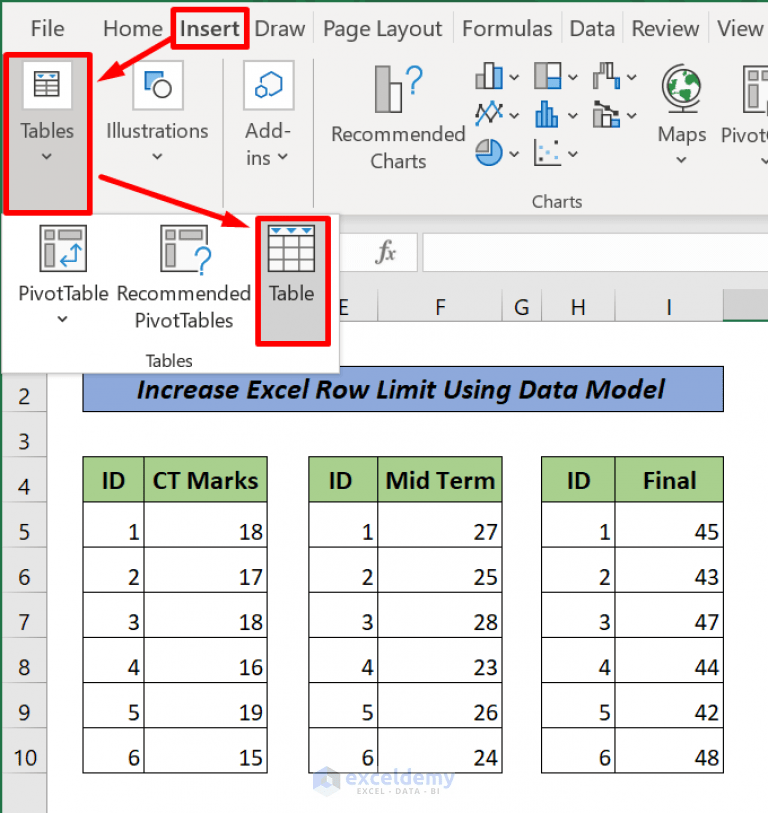This screenshot has width=768, height=813.
Task: Select column H header
Action: pyautogui.click(x=578, y=307)
